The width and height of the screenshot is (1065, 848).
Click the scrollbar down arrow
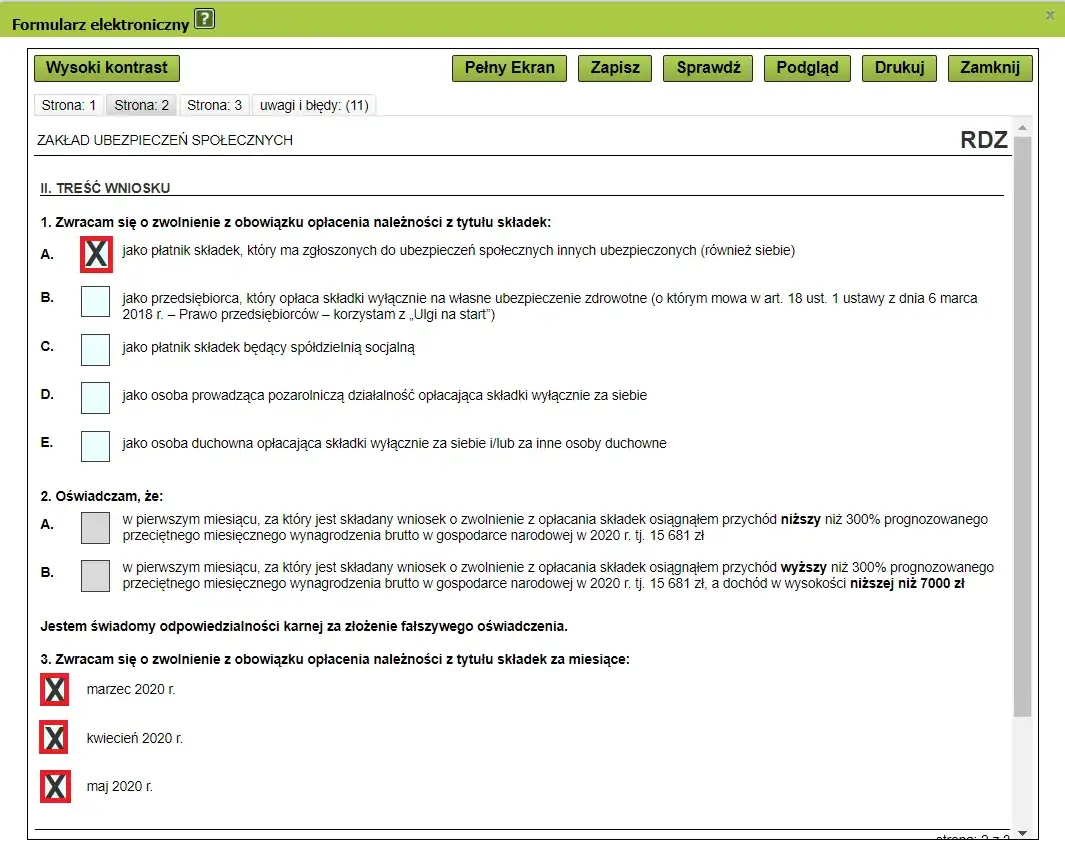coord(1022,831)
